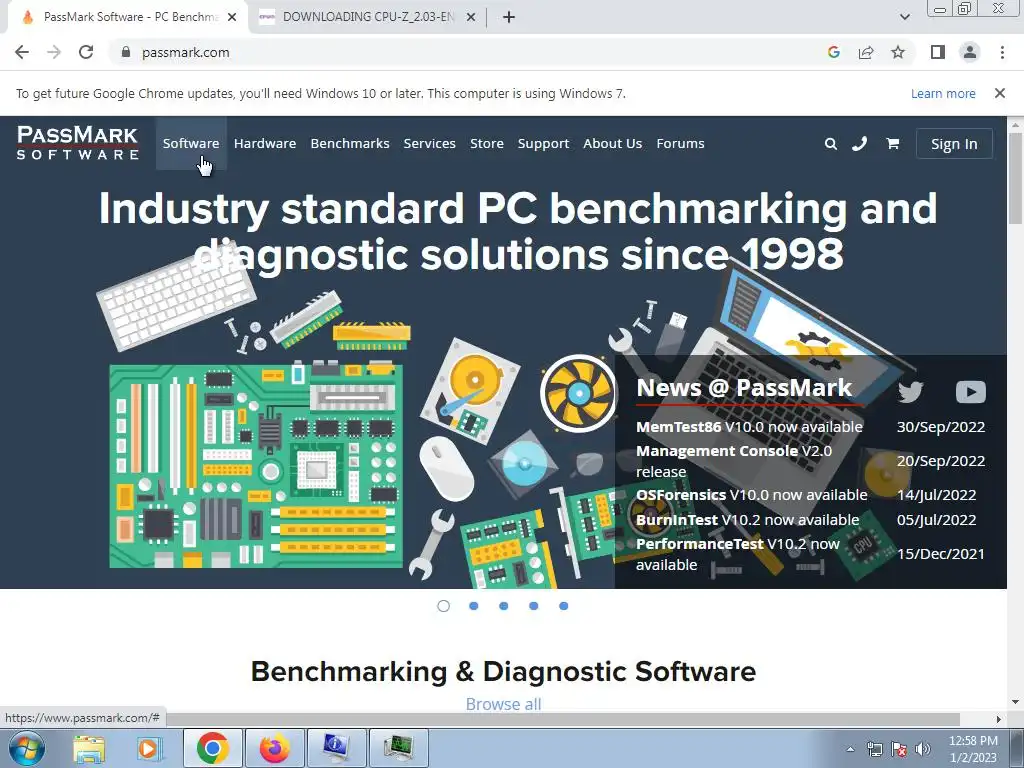Open the taskbar clock and date
The width and height of the screenshot is (1024, 768).
click(973, 749)
